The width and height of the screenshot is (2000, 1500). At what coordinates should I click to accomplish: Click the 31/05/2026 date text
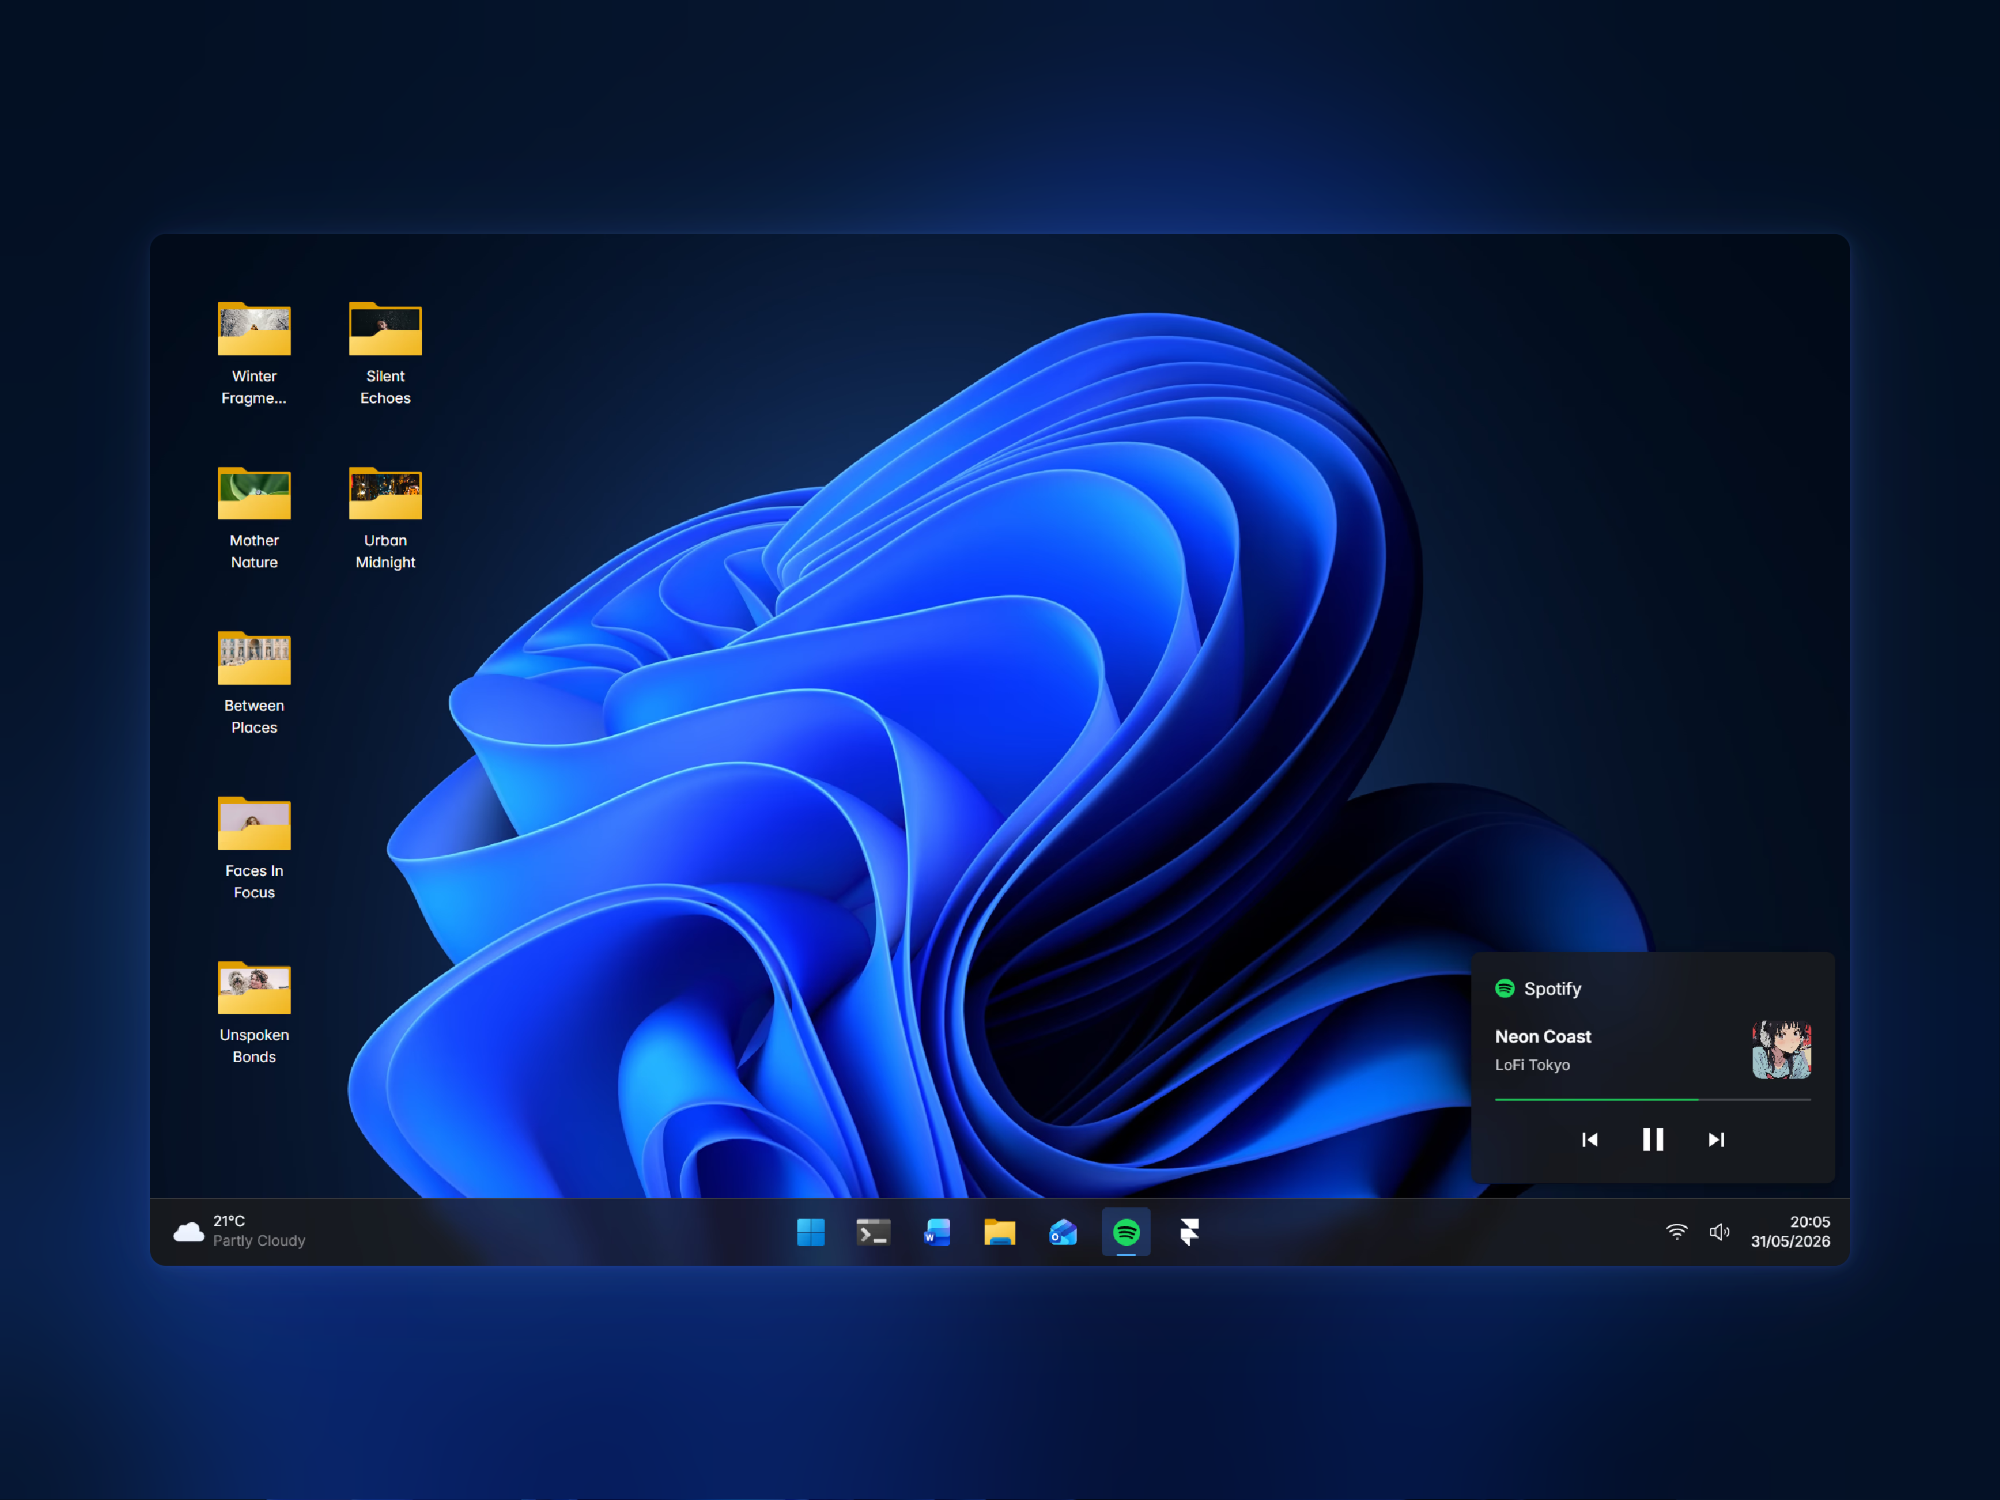click(1790, 1242)
